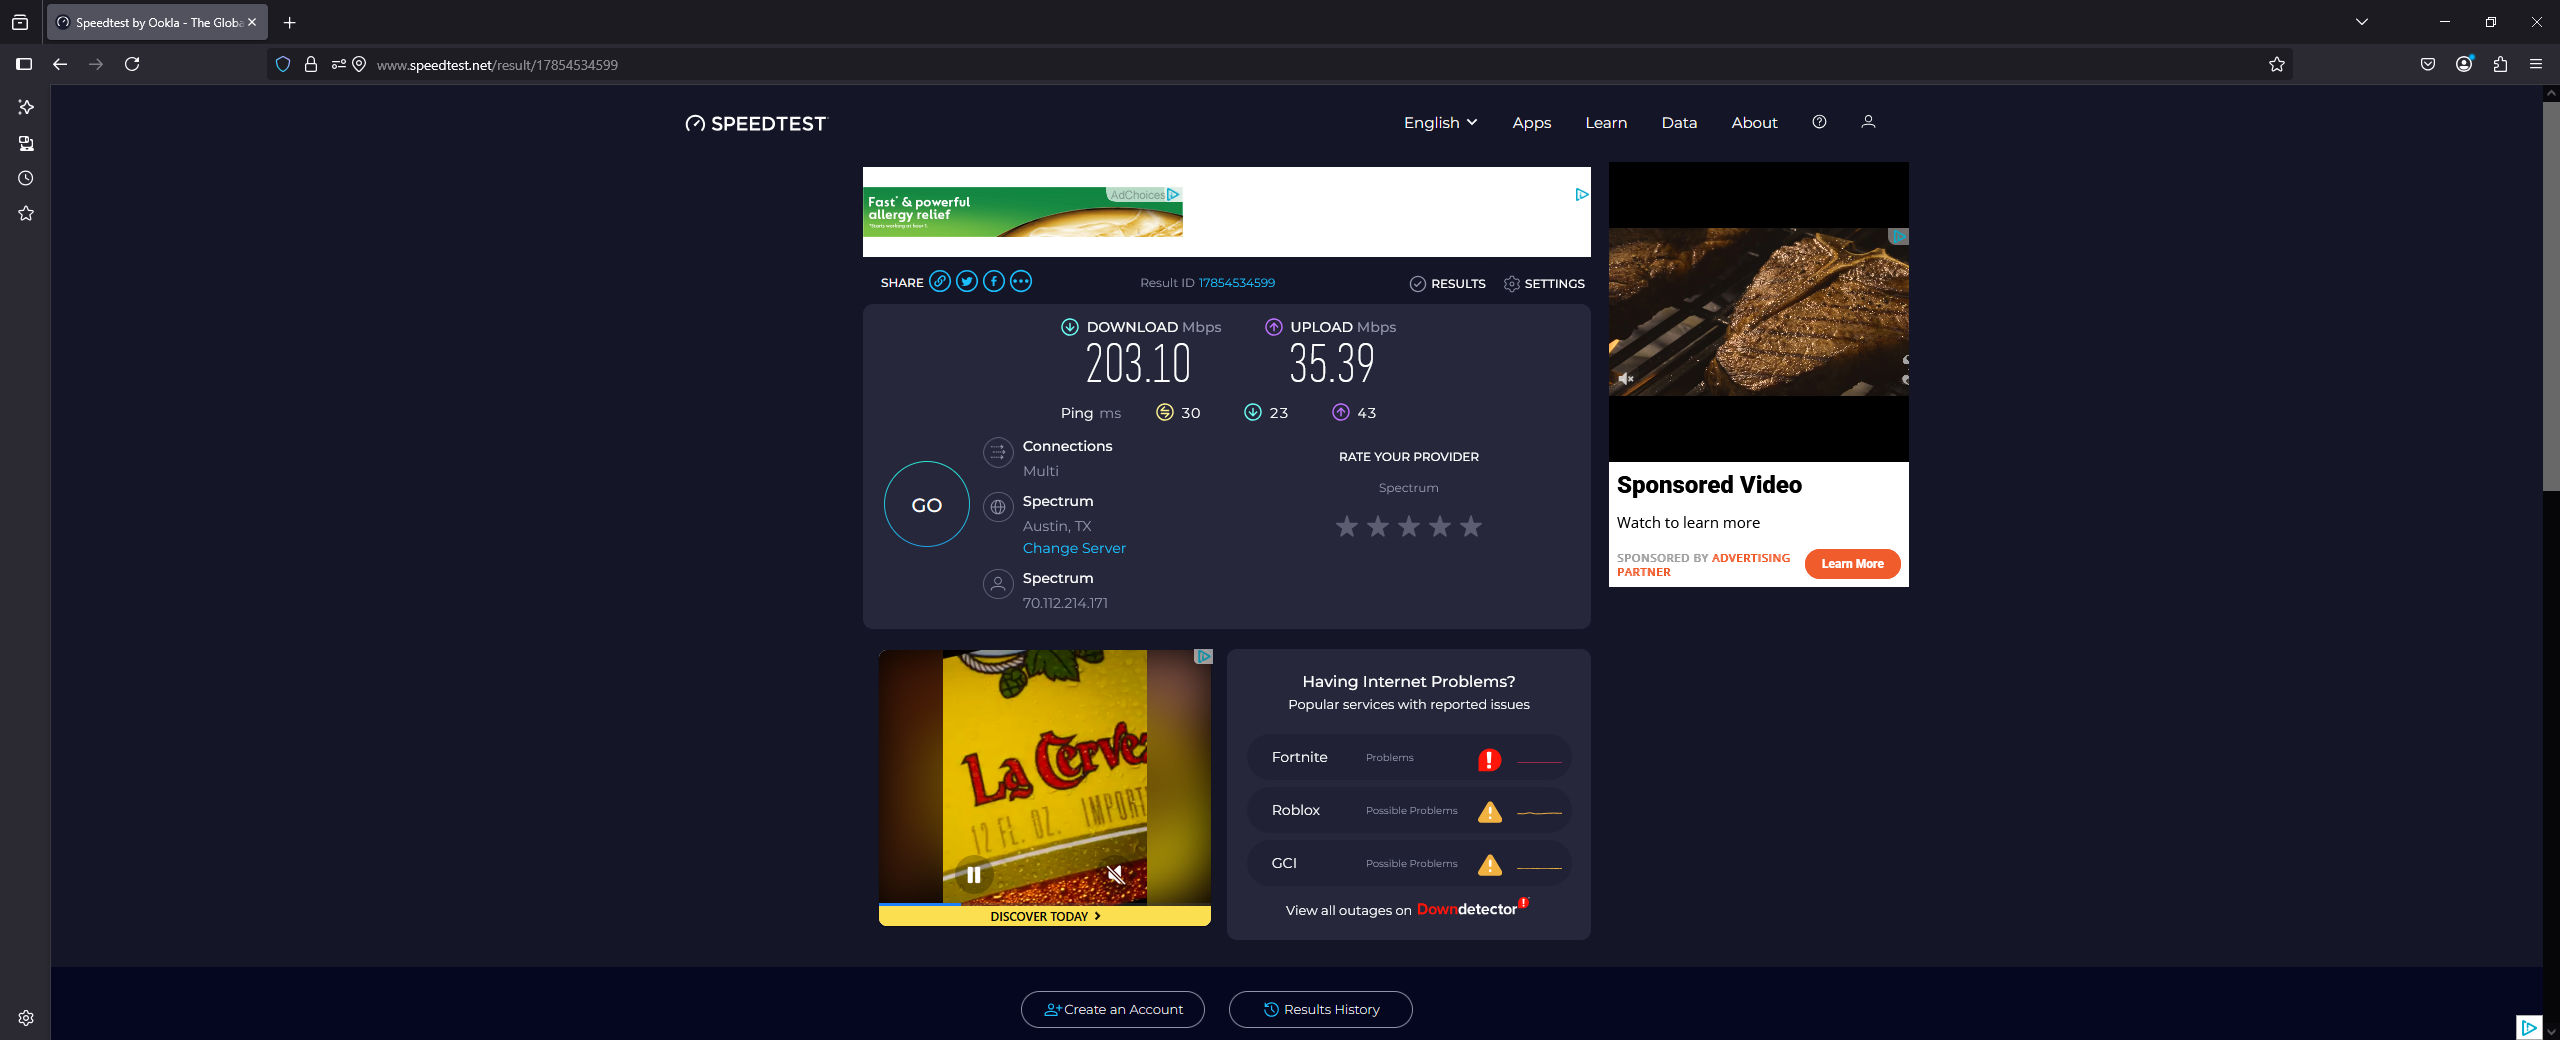Open Results History button

[x=1321, y=1009]
